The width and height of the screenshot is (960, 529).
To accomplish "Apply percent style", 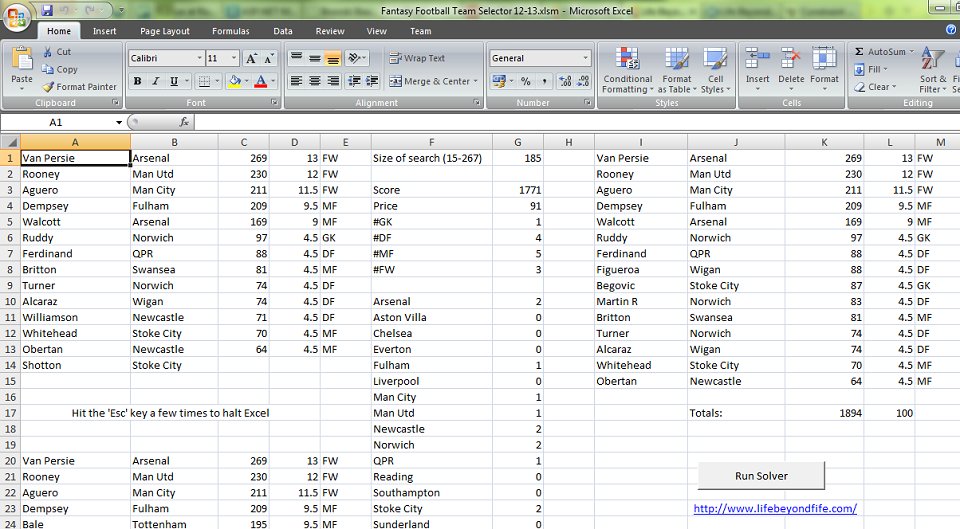I will [525, 81].
